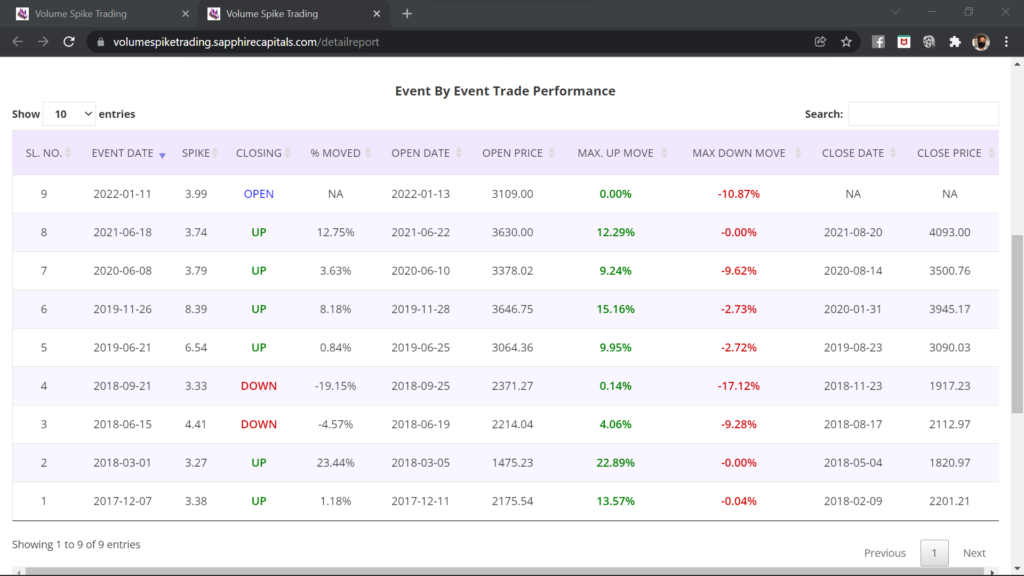
Task: Bookmark this page with the star icon
Action: pos(846,42)
